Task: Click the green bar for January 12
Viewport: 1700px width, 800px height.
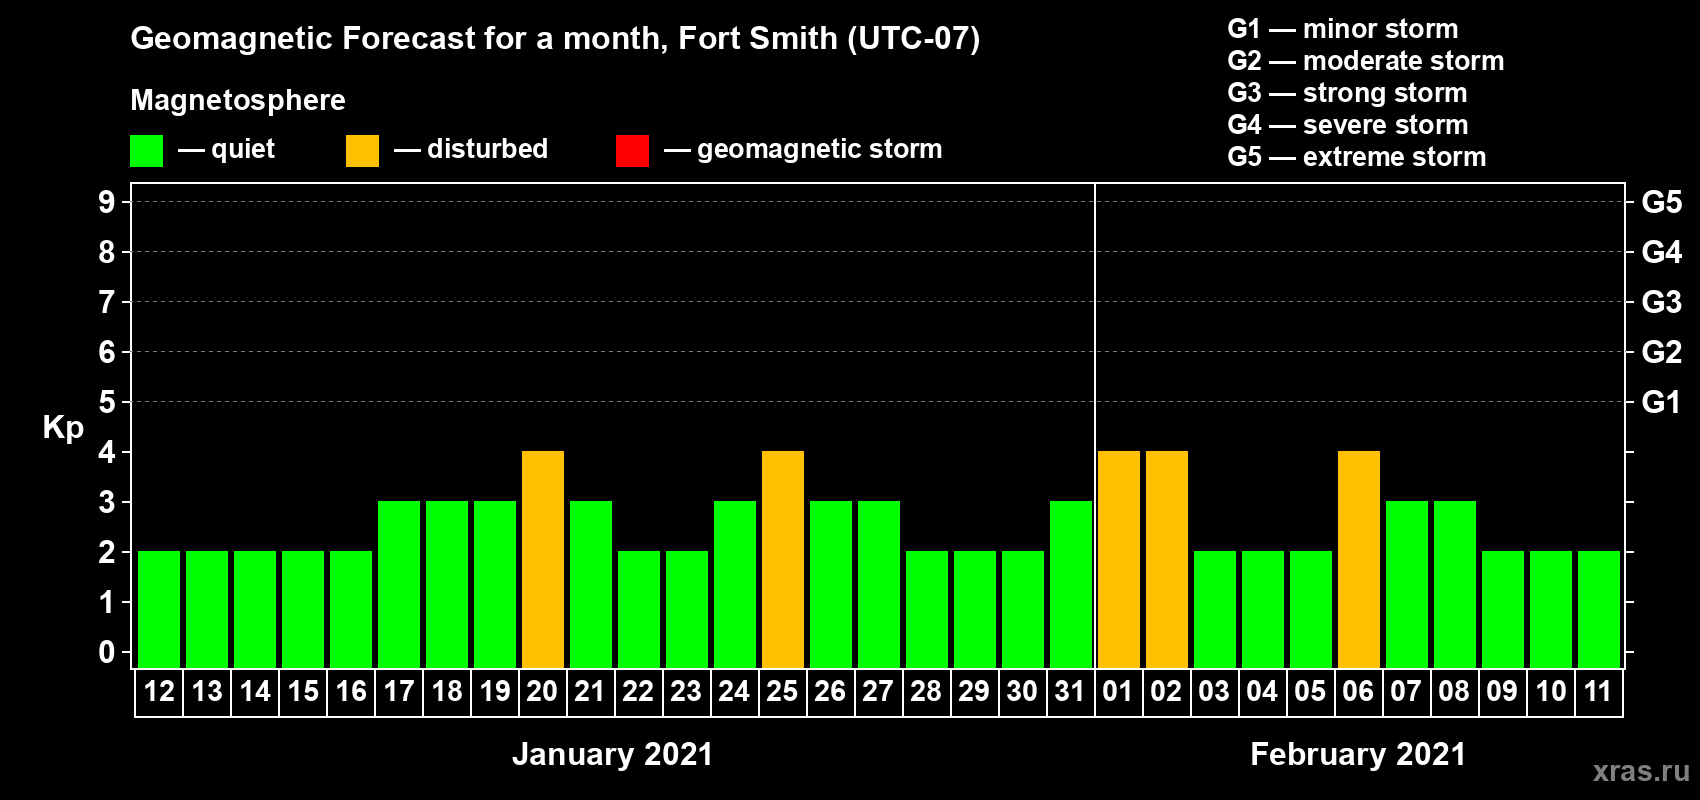Action: click(159, 609)
